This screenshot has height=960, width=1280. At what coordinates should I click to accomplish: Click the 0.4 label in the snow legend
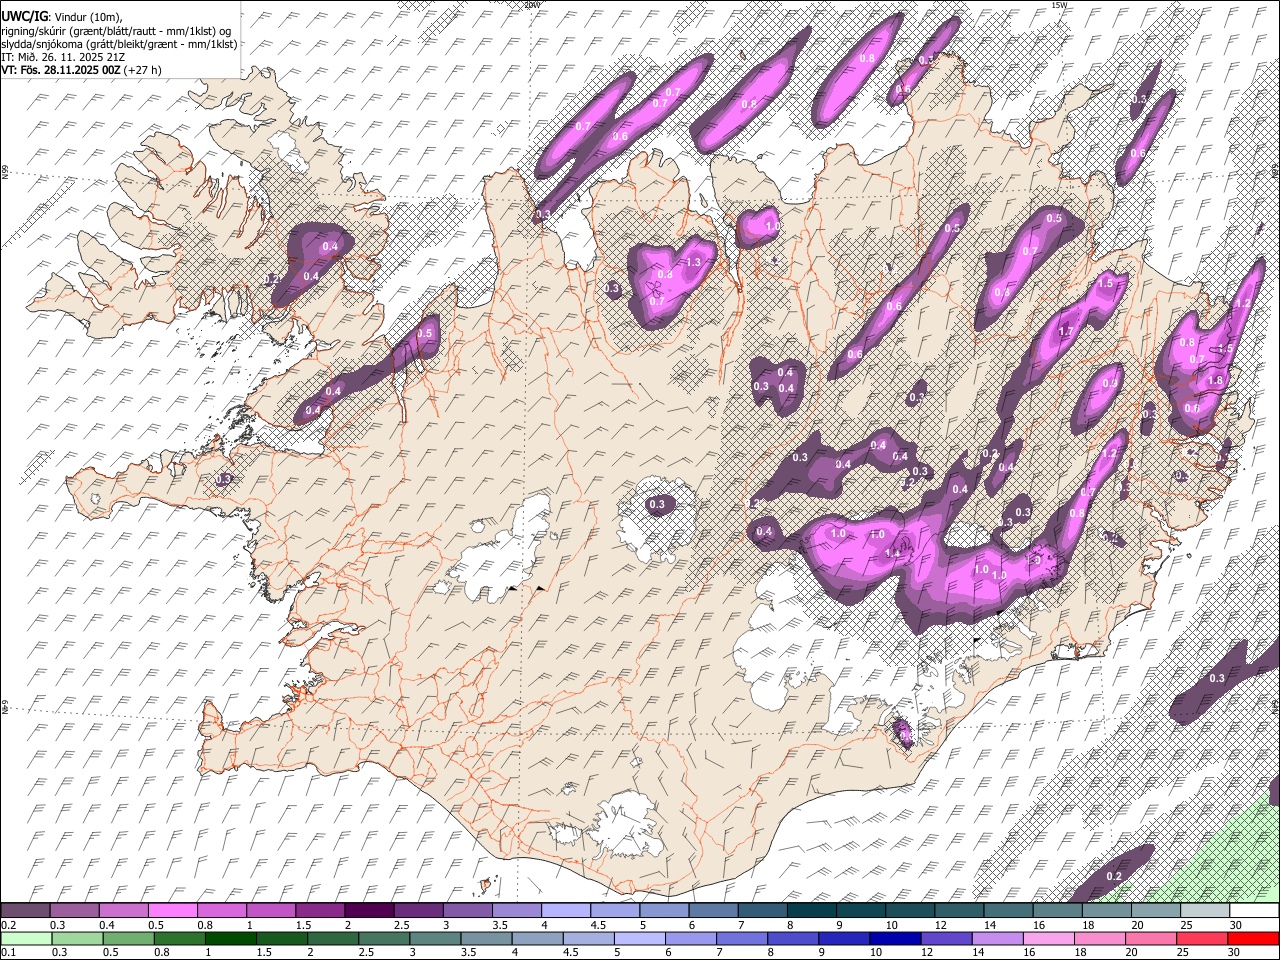click(106, 925)
